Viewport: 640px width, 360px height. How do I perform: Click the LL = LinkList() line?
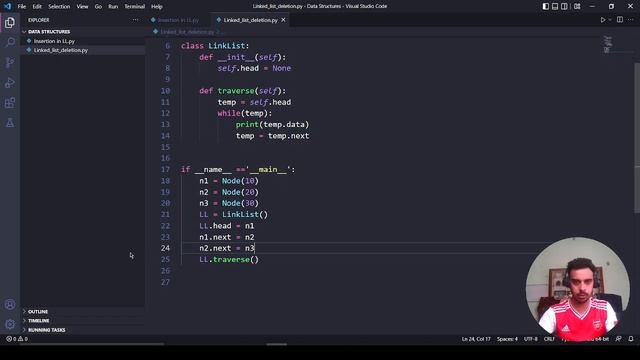coord(233,214)
